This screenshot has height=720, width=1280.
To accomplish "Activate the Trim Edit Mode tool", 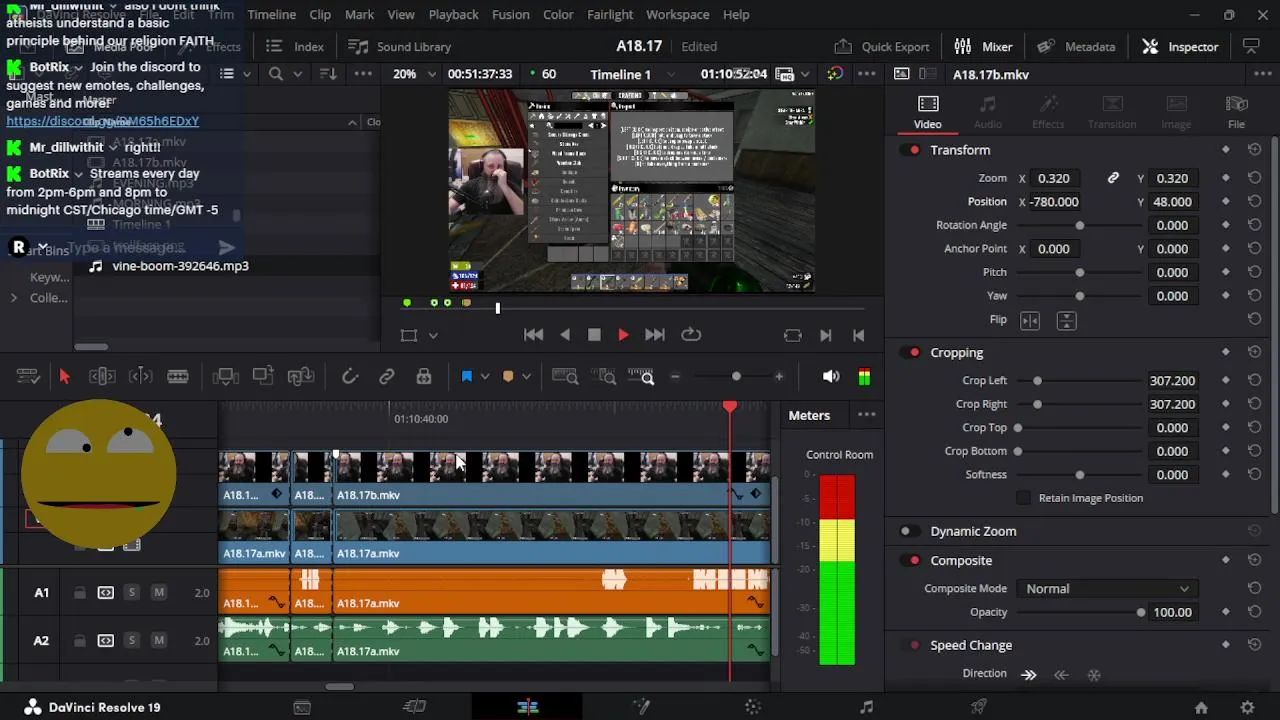I will (102, 377).
